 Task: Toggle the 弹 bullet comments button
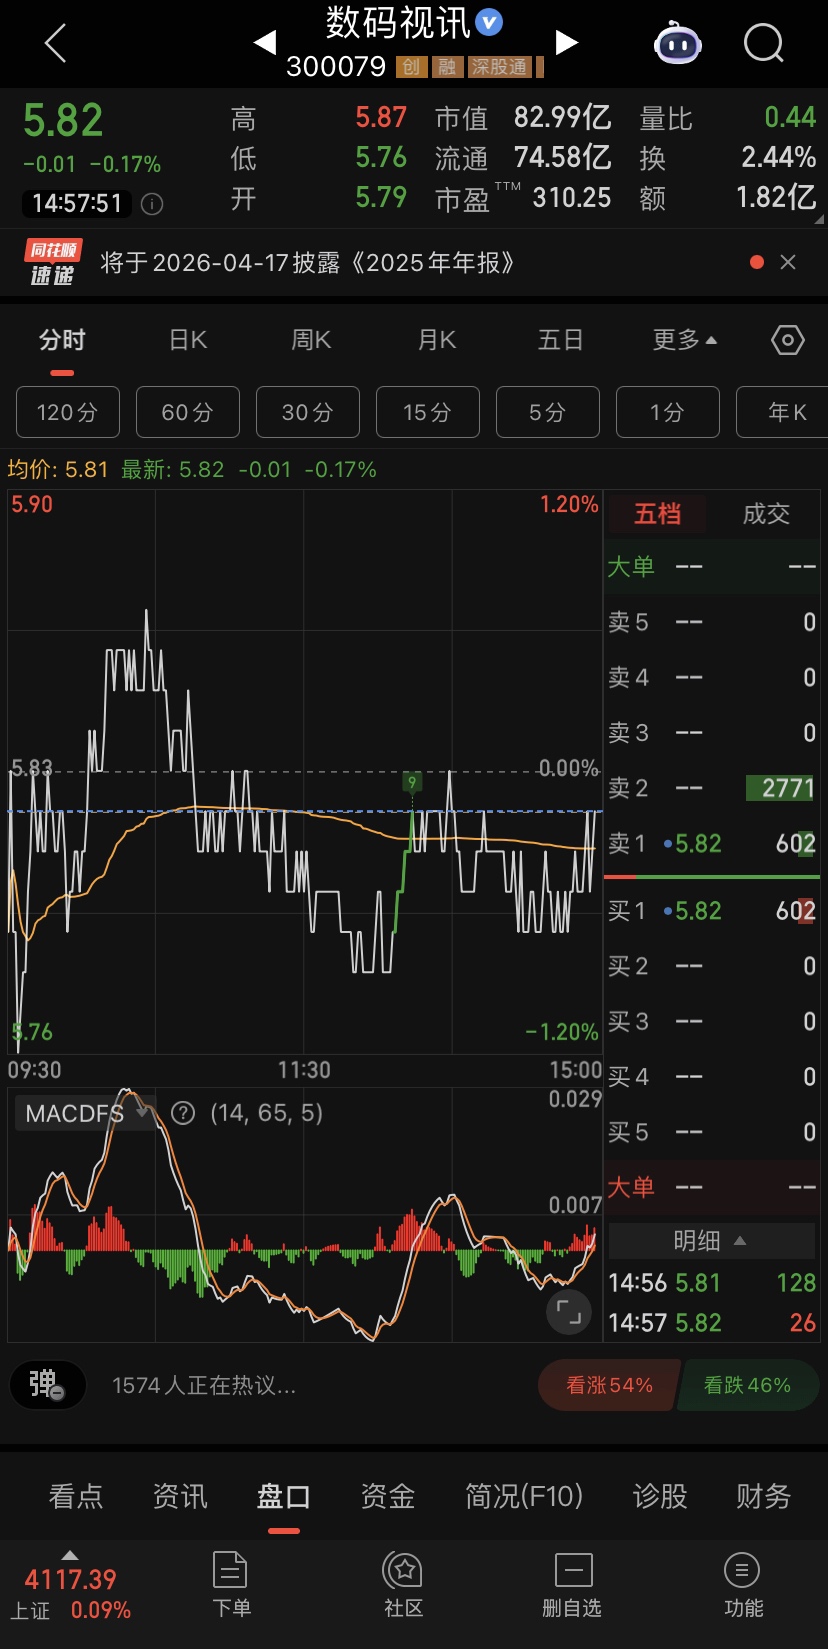47,1385
